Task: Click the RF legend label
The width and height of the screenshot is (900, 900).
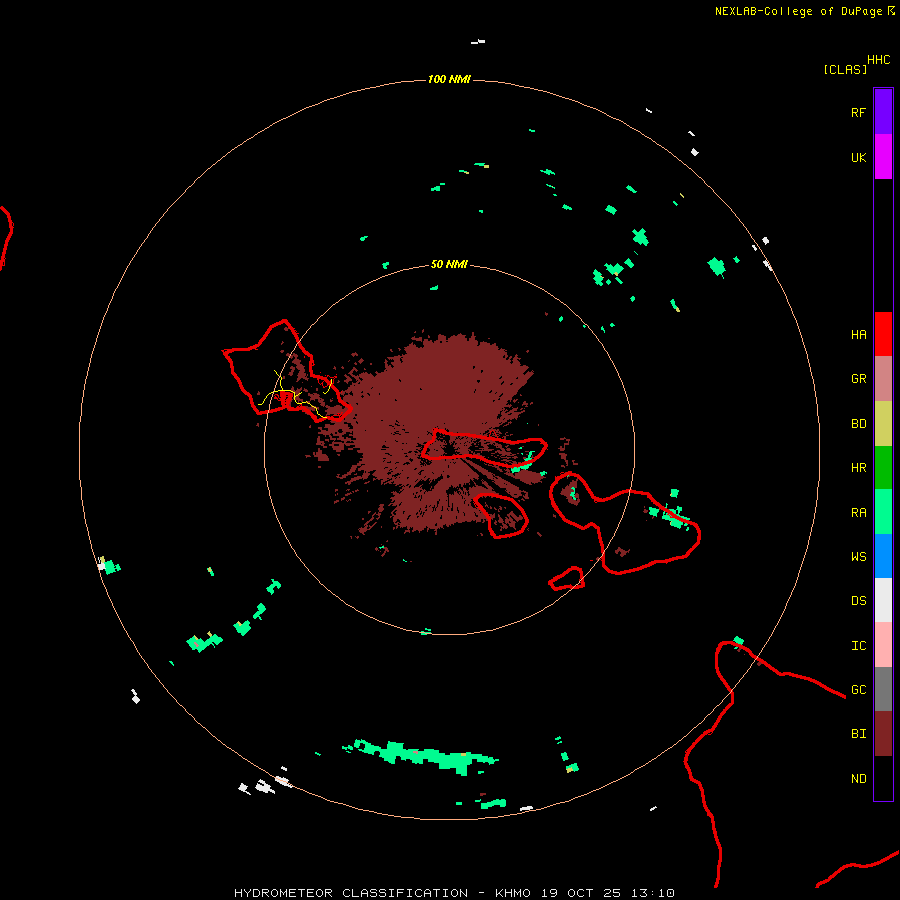Action: pos(858,112)
